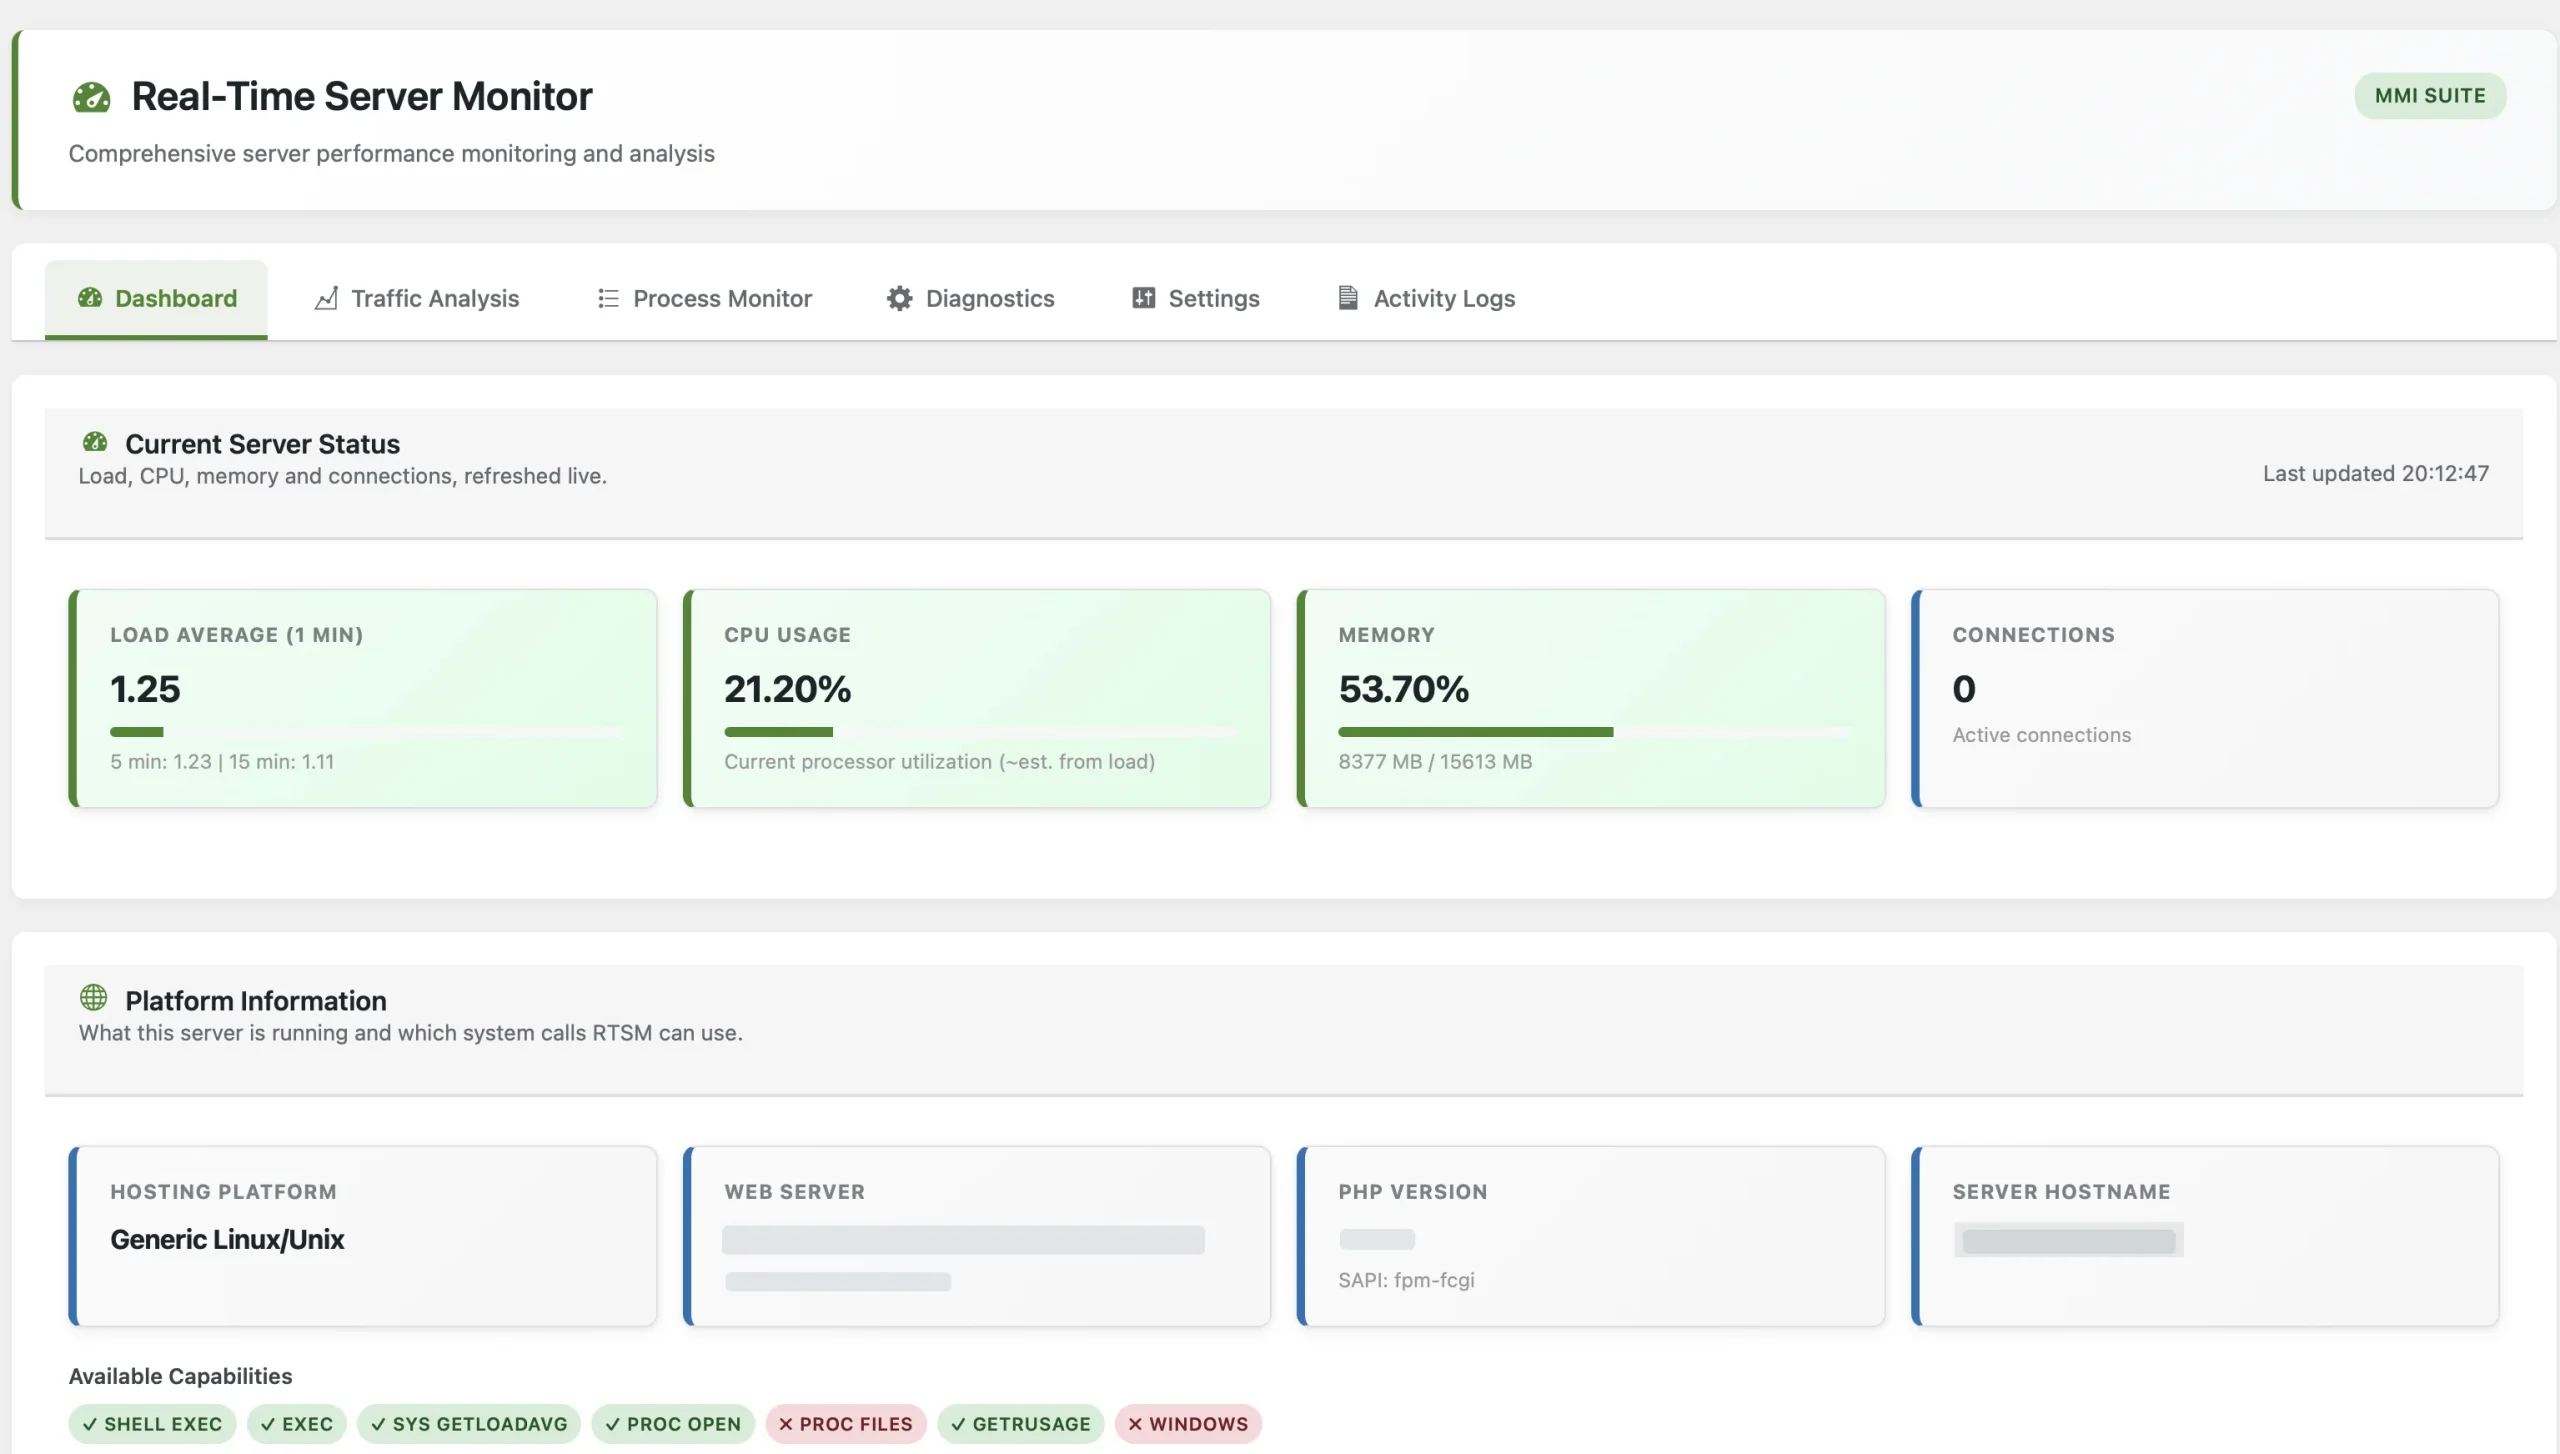This screenshot has height=1454, width=2560.
Task: Click the Process Monitor list icon
Action: (x=608, y=298)
